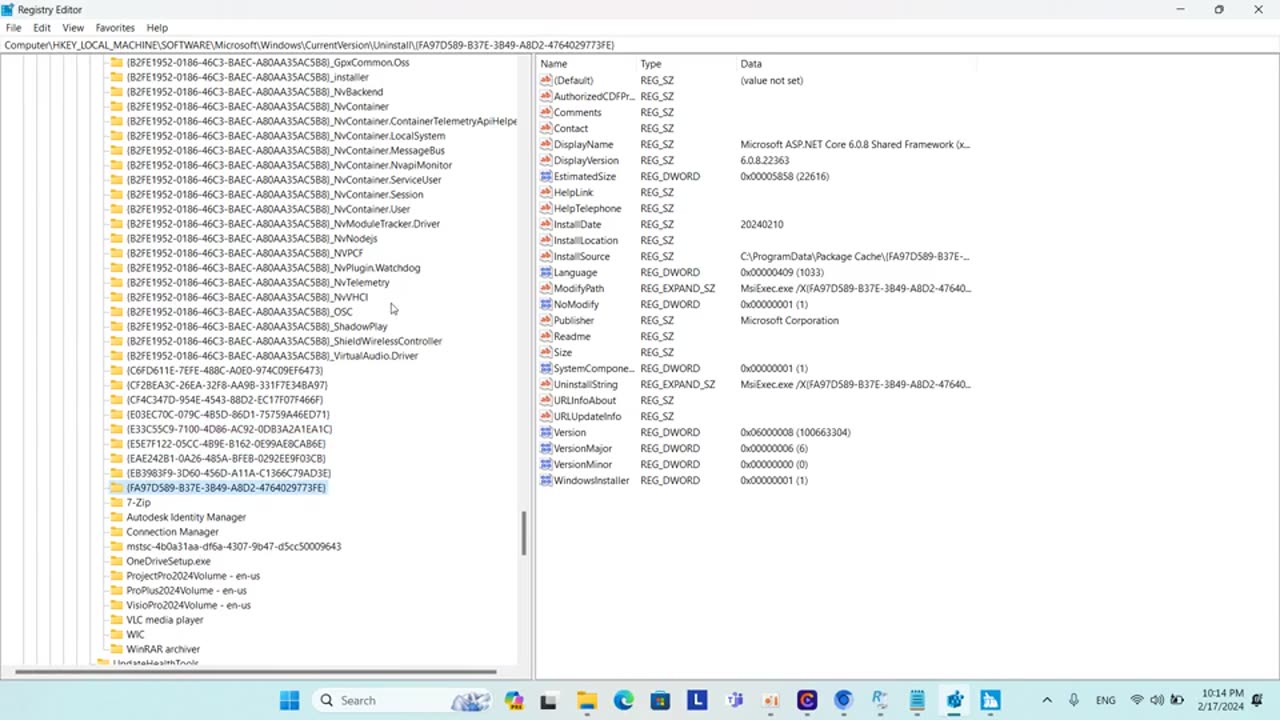This screenshot has height=720, width=1280.
Task: Click the WinRAR archiver folder icon
Action: pyautogui.click(x=116, y=649)
